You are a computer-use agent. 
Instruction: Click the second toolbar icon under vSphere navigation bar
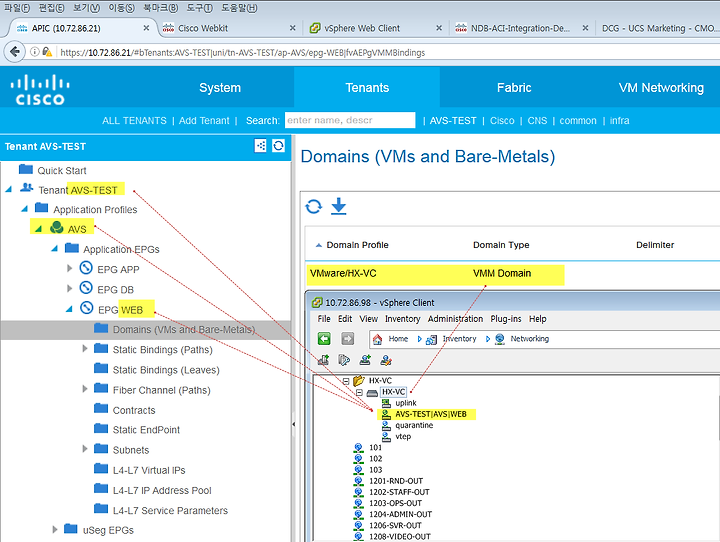pos(344,360)
